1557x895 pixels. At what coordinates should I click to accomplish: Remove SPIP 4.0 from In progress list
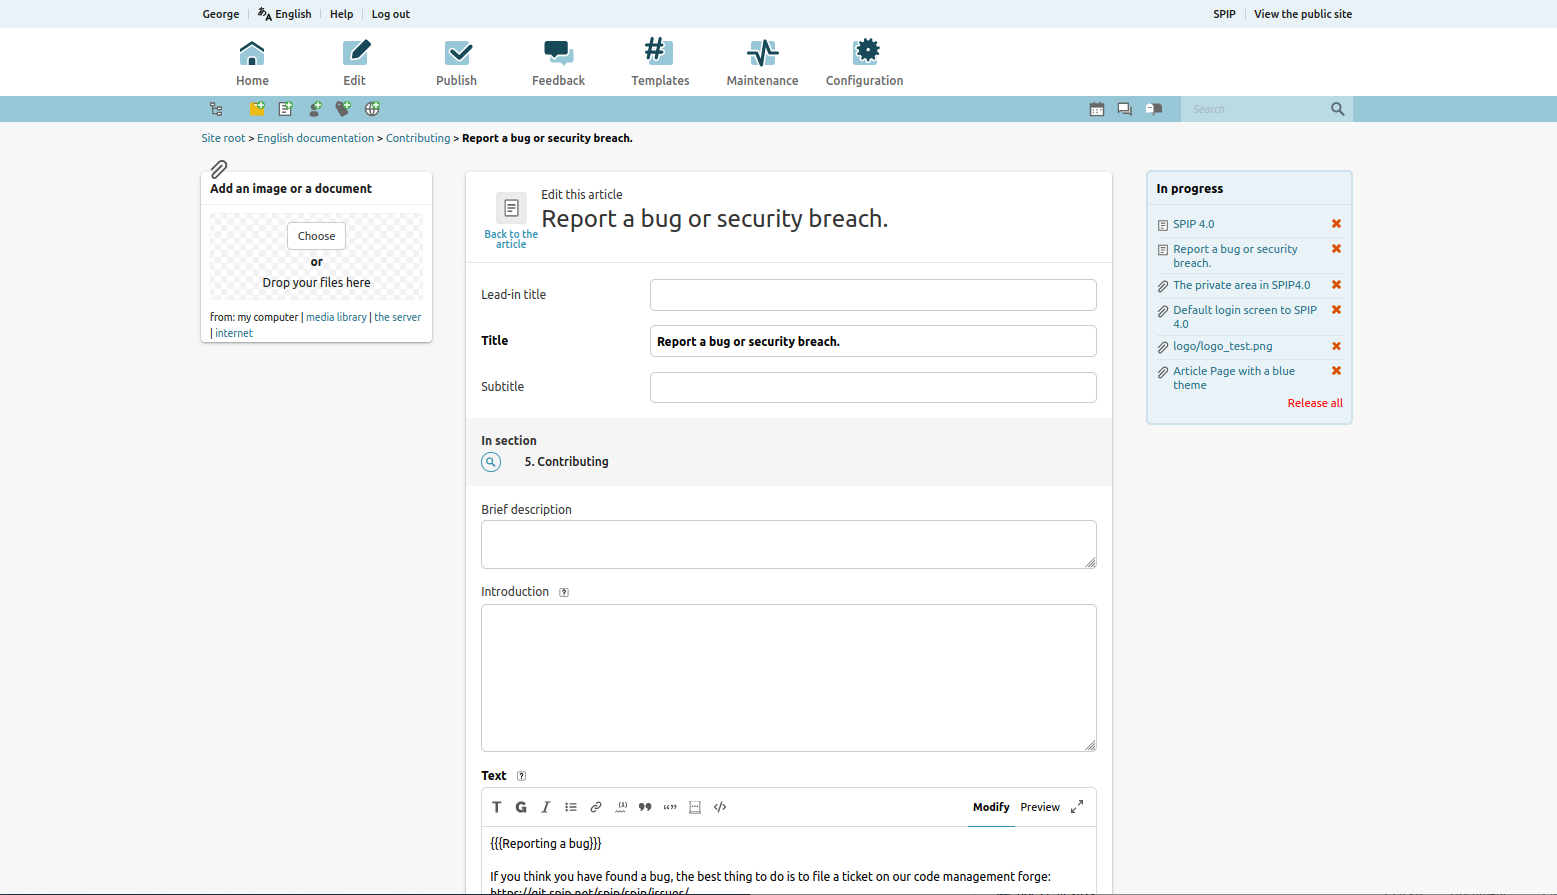pyautogui.click(x=1336, y=224)
